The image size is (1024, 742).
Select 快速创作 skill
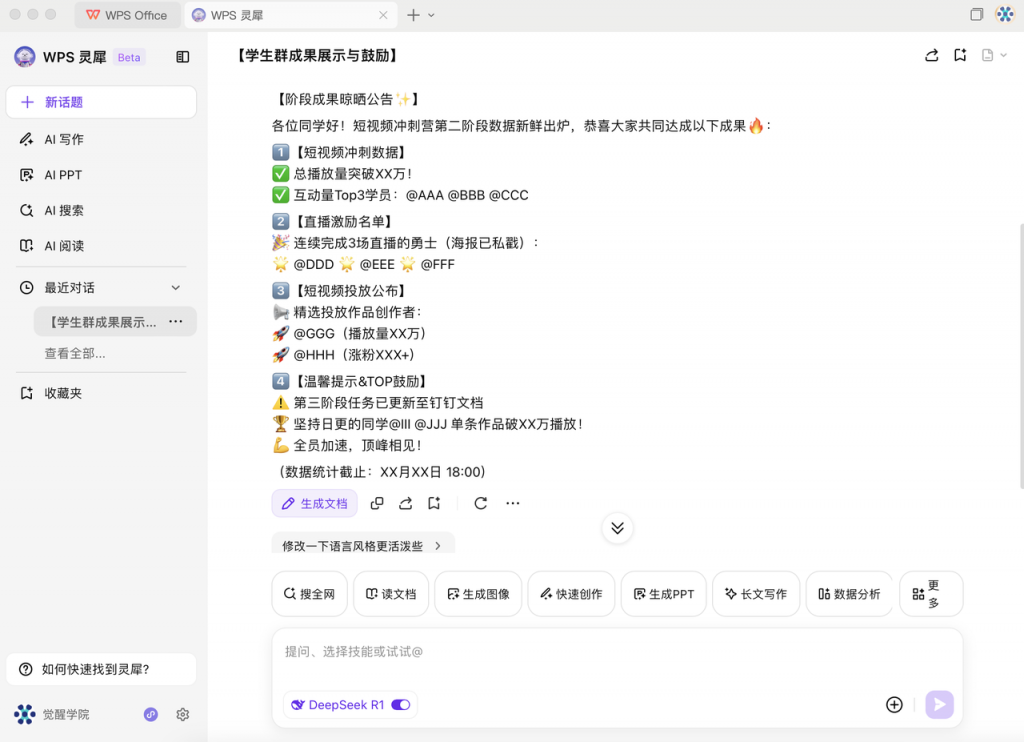[571, 594]
